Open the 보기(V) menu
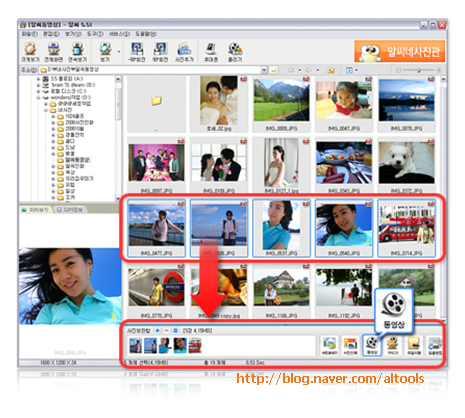The width and height of the screenshot is (465, 418). click(73, 34)
